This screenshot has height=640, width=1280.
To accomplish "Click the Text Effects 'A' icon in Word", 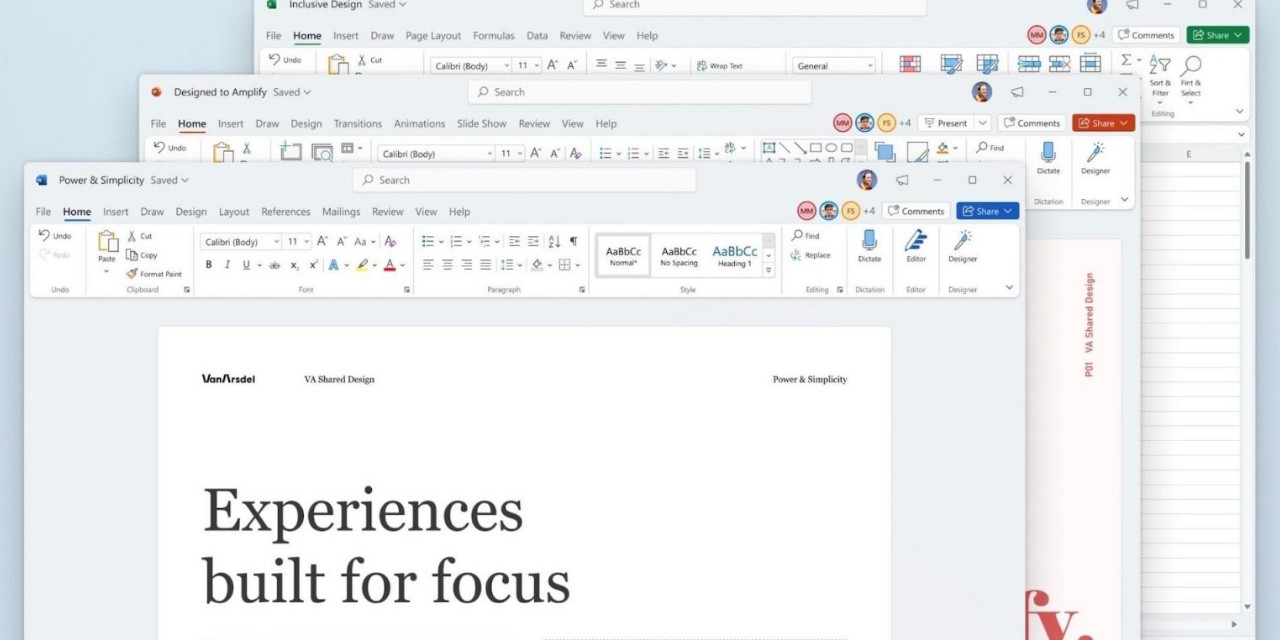I will point(334,265).
